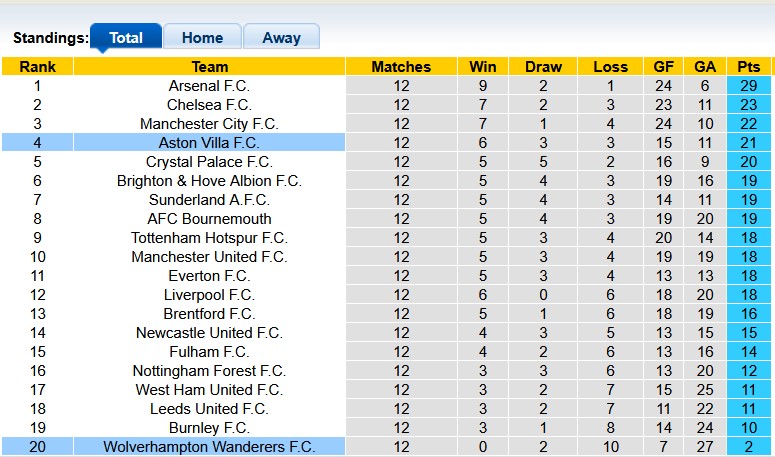
Task: Click the Pts column header
Action: pos(747,67)
